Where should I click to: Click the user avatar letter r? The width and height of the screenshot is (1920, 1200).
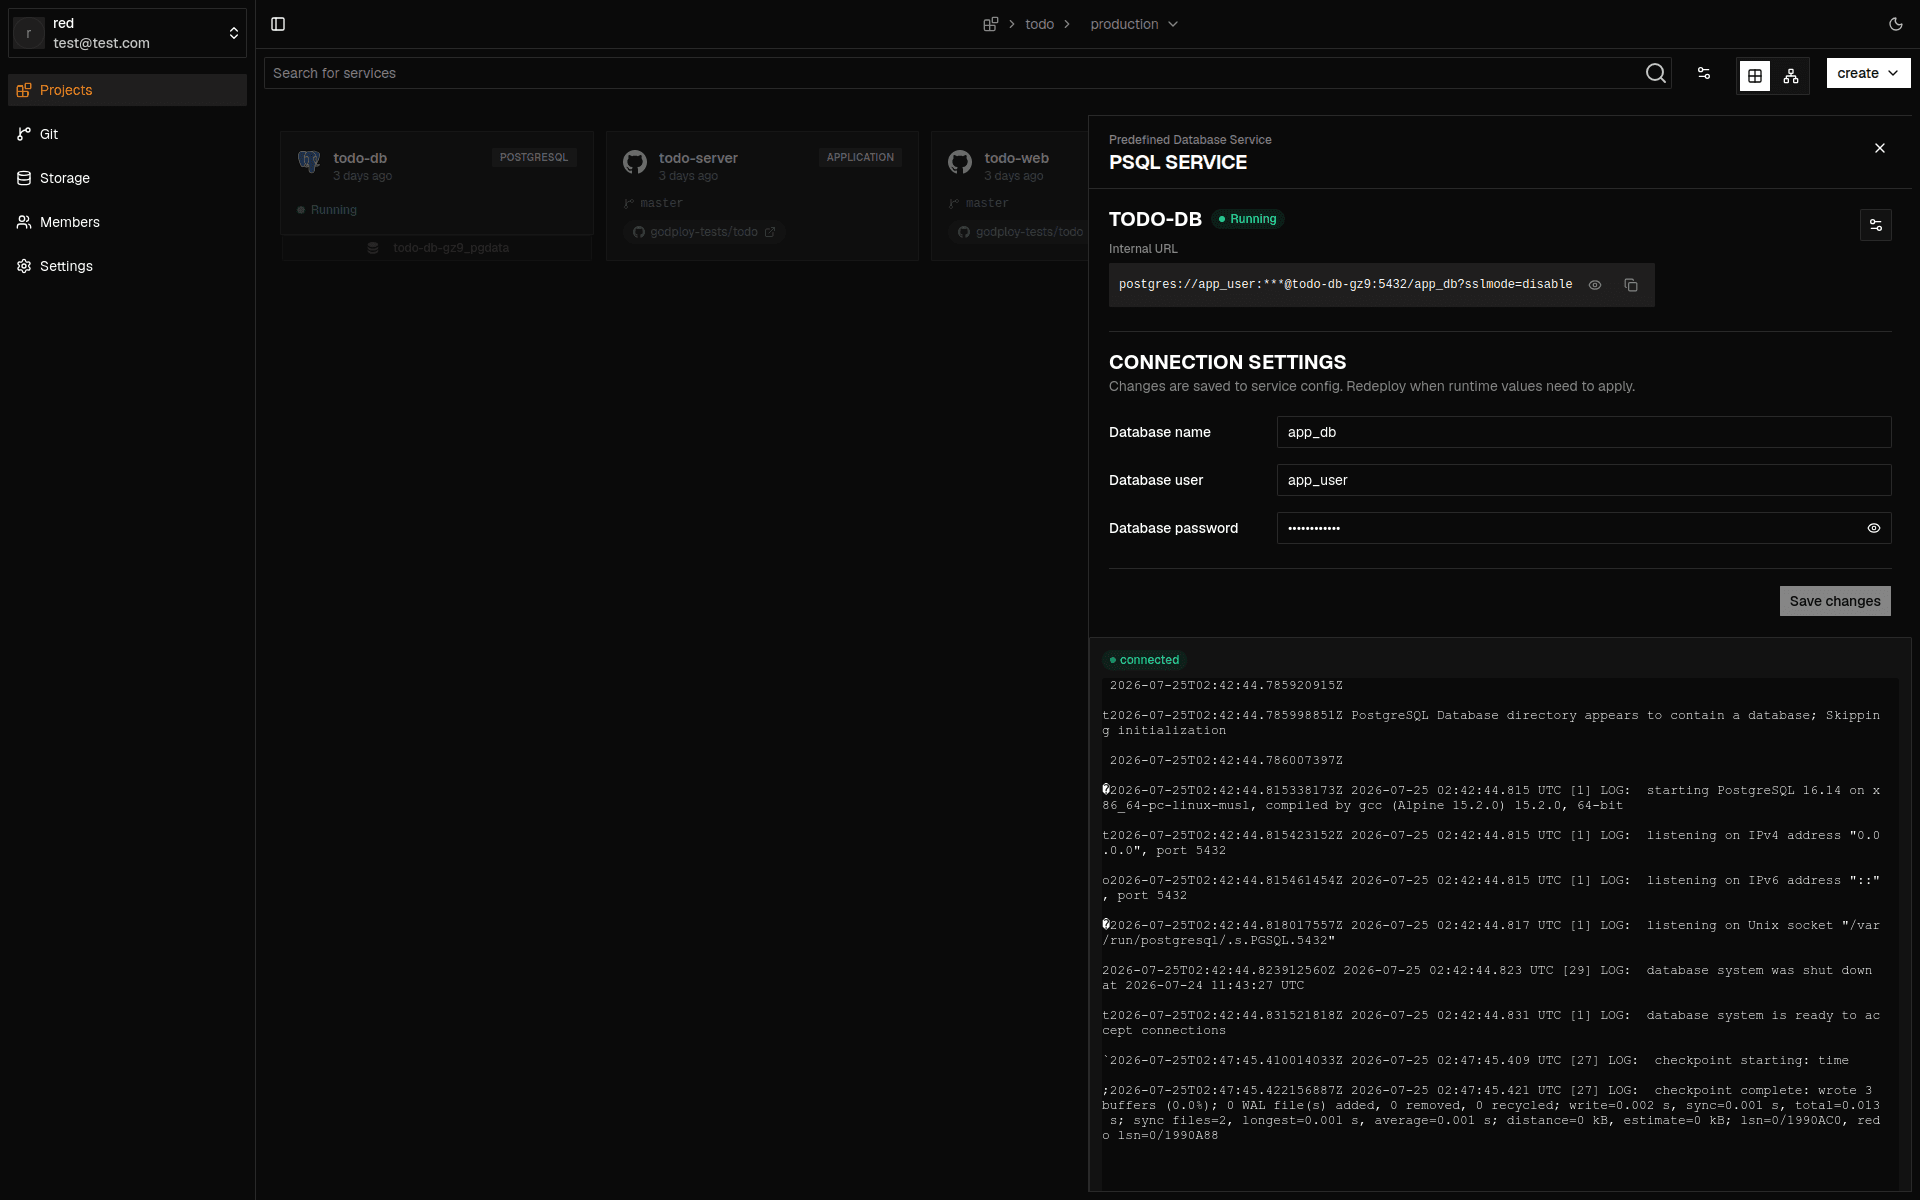click(x=29, y=33)
